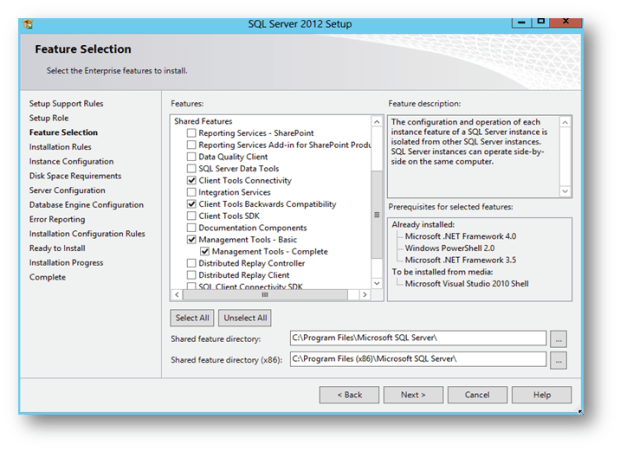The height and width of the screenshot is (451, 620).
Task: Open the Server Configuration step
Action: click(x=66, y=190)
